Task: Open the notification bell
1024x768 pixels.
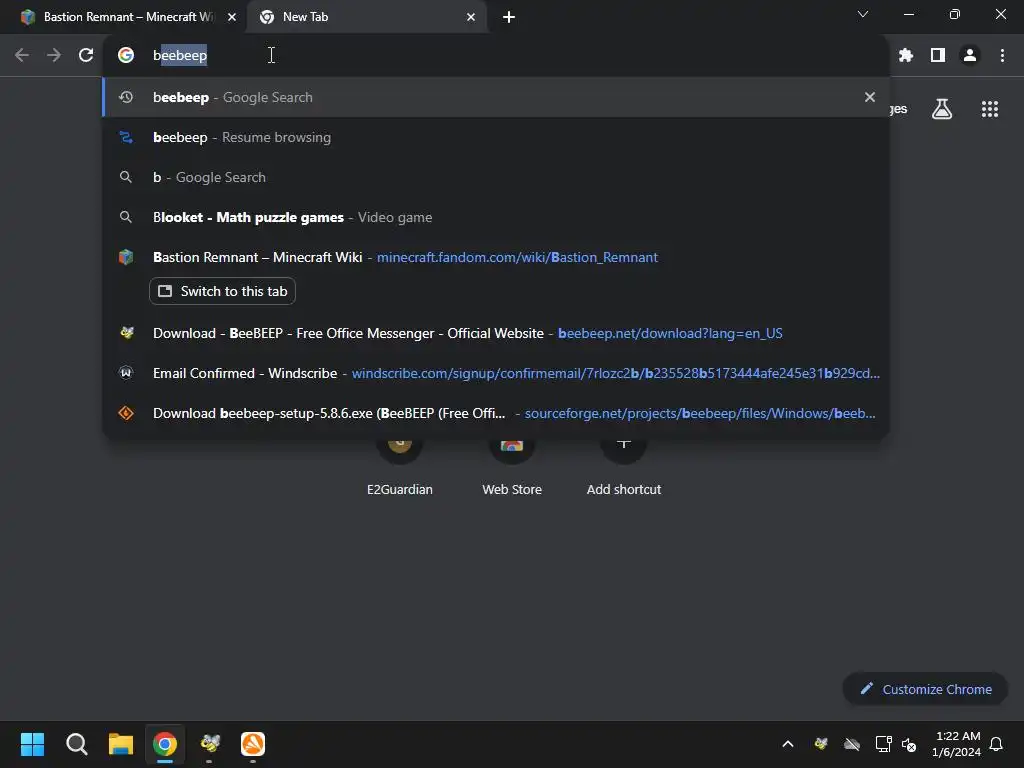Action: [x=997, y=744]
